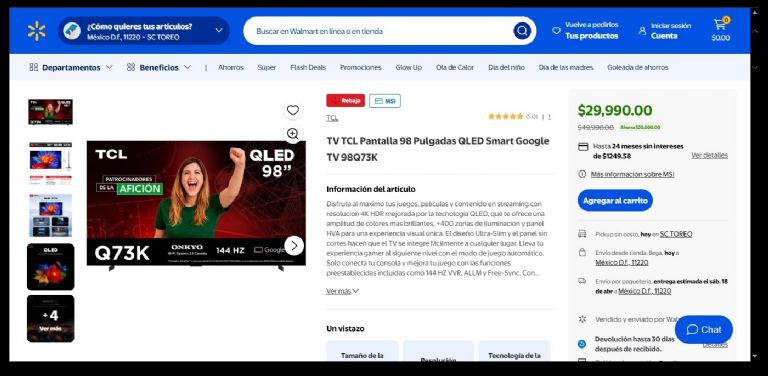Click the Tamaño de la pantalla card

pos(362,351)
